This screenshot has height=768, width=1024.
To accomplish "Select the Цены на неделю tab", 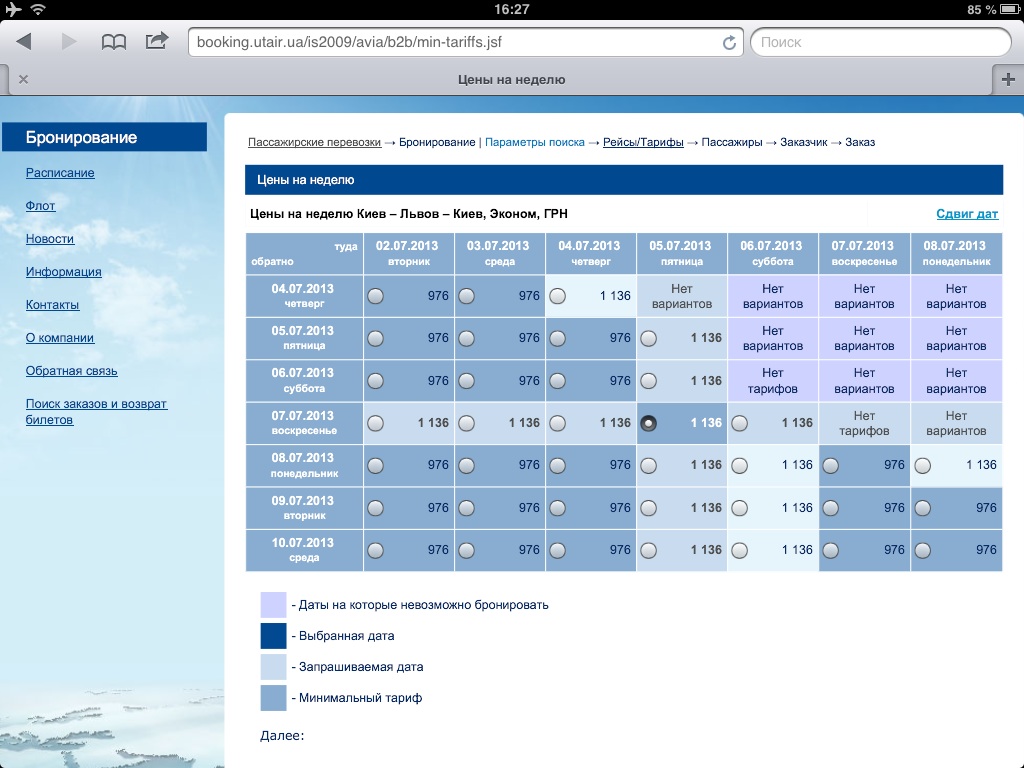I will pyautogui.click(x=510, y=80).
